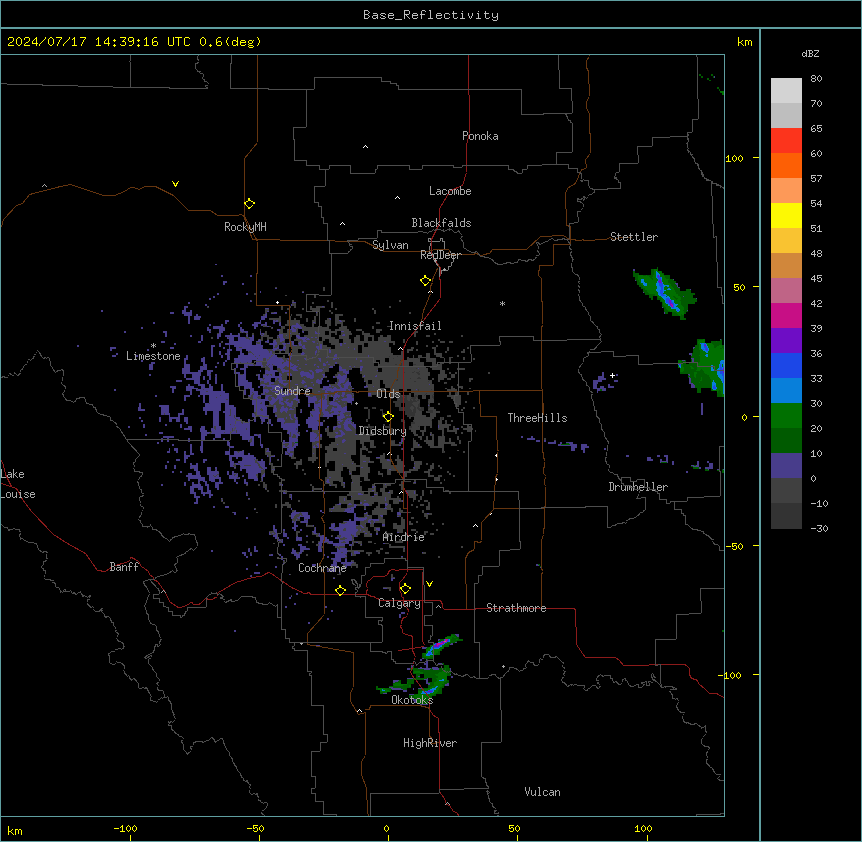This screenshot has width=862, height=842.
Task: Click the Drumheller map label
Action: tap(638, 487)
